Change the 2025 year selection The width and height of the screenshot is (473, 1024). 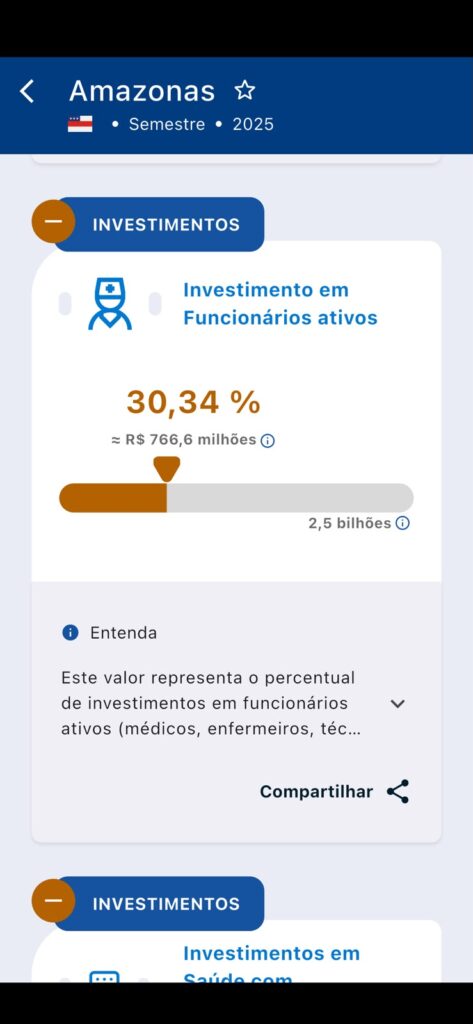point(253,124)
